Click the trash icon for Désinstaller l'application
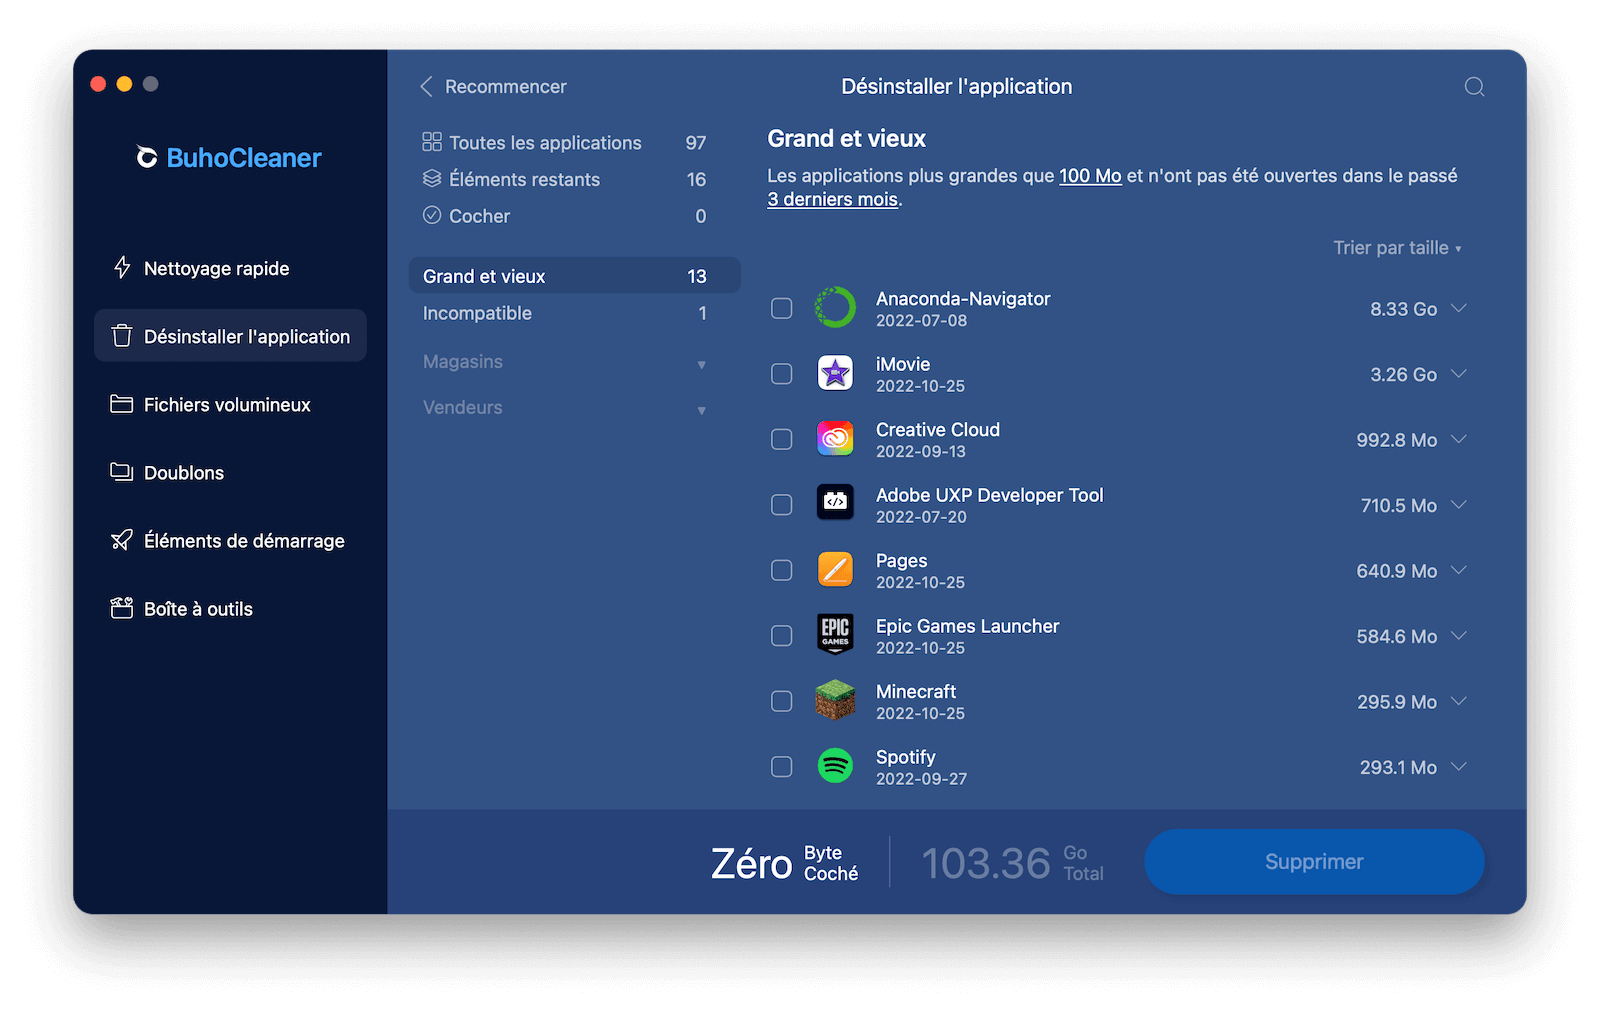The height and width of the screenshot is (1011, 1600). pyautogui.click(x=122, y=336)
